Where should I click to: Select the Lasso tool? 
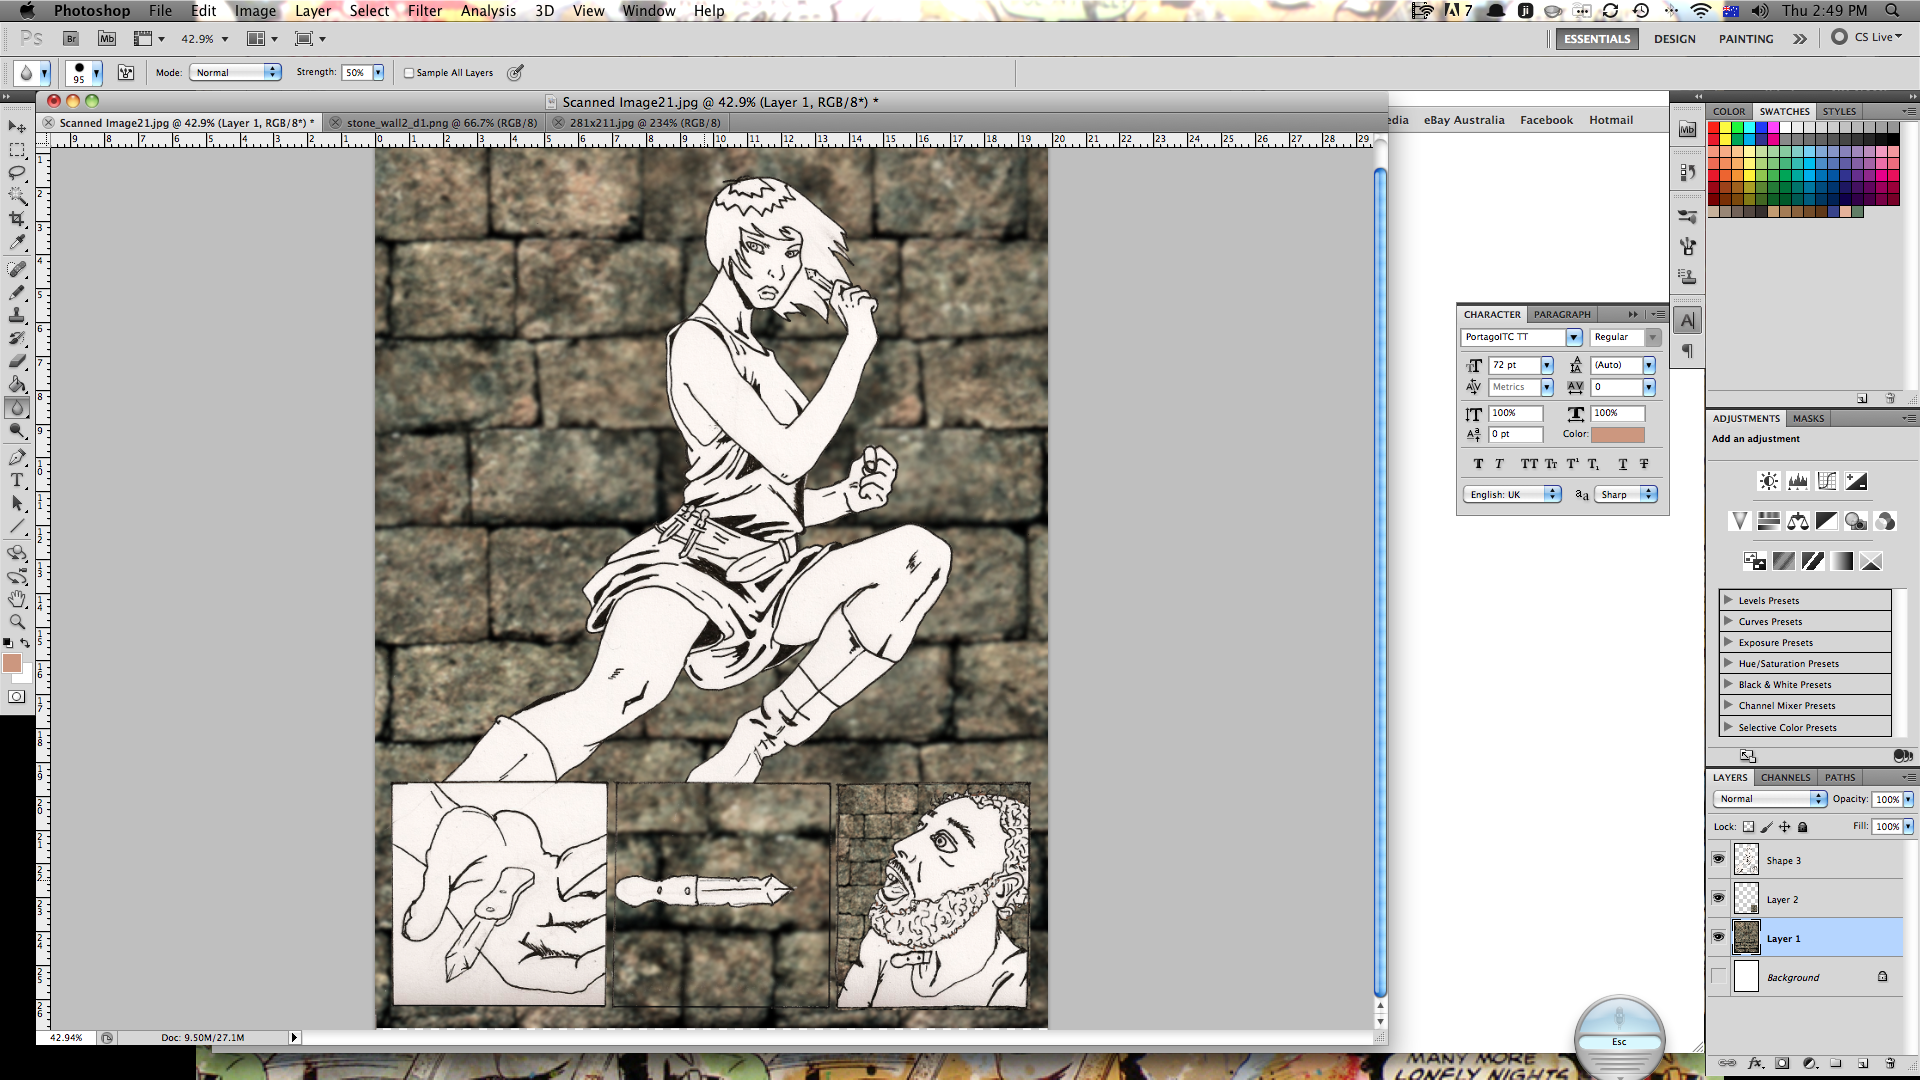[x=17, y=173]
